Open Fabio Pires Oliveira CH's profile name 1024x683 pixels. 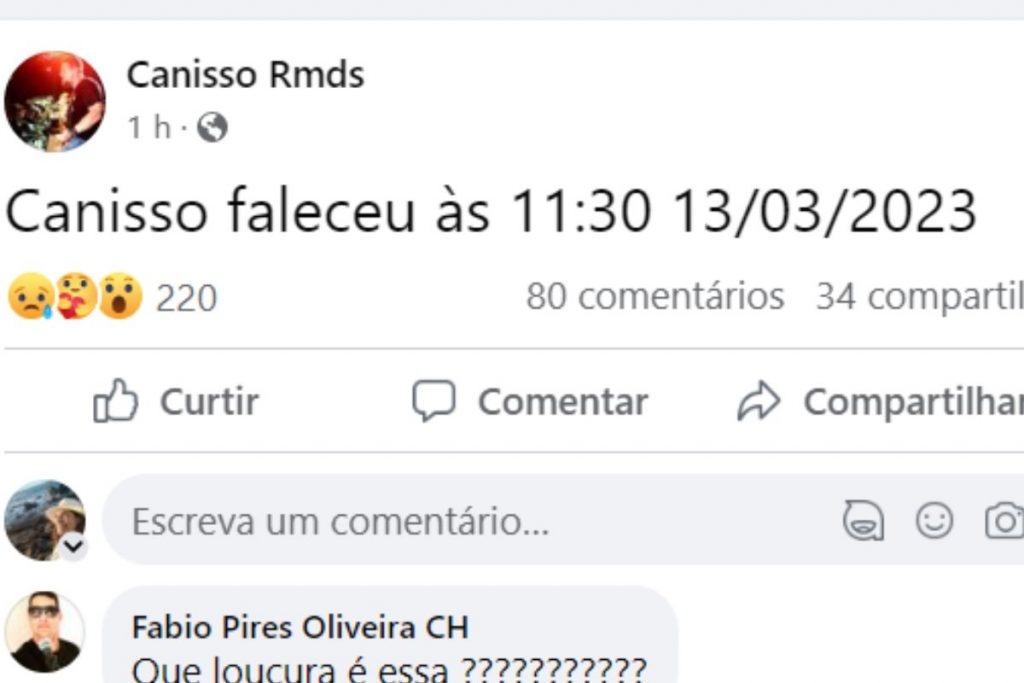[x=300, y=628]
